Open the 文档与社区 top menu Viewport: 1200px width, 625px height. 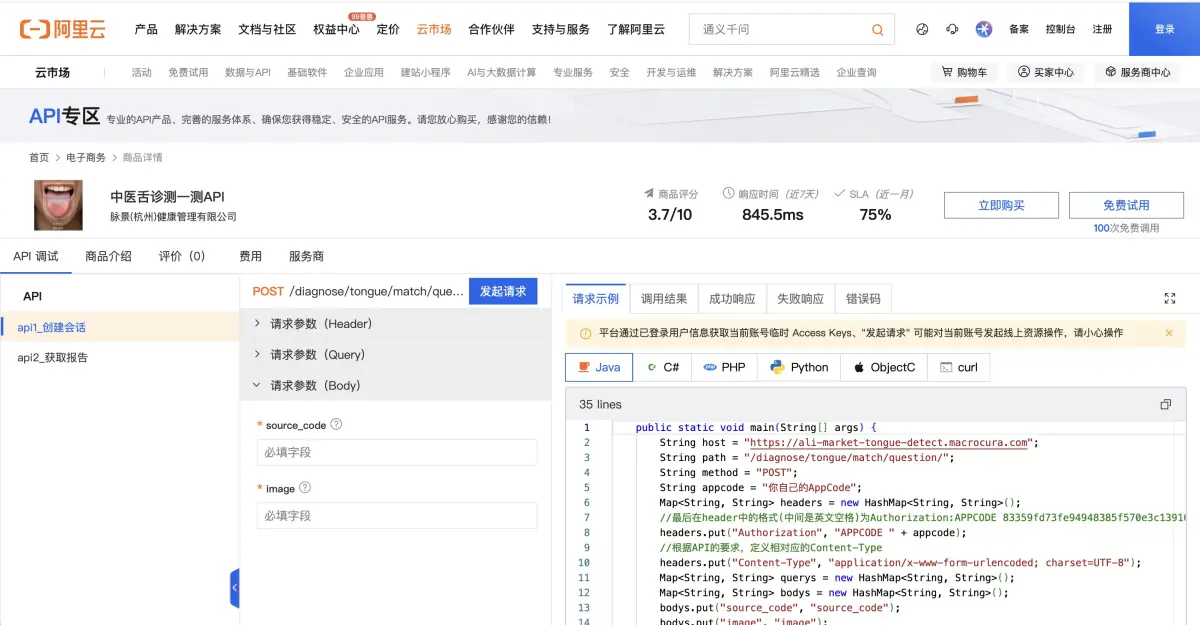coord(267,29)
